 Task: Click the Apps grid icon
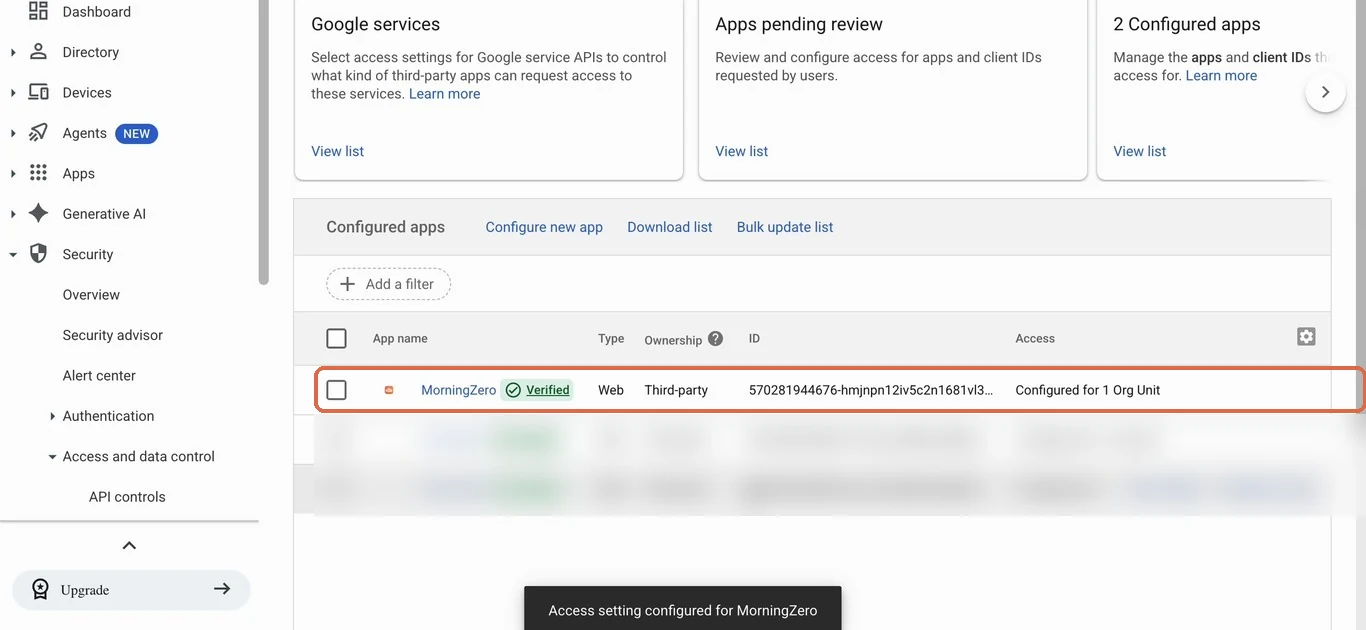click(38, 173)
